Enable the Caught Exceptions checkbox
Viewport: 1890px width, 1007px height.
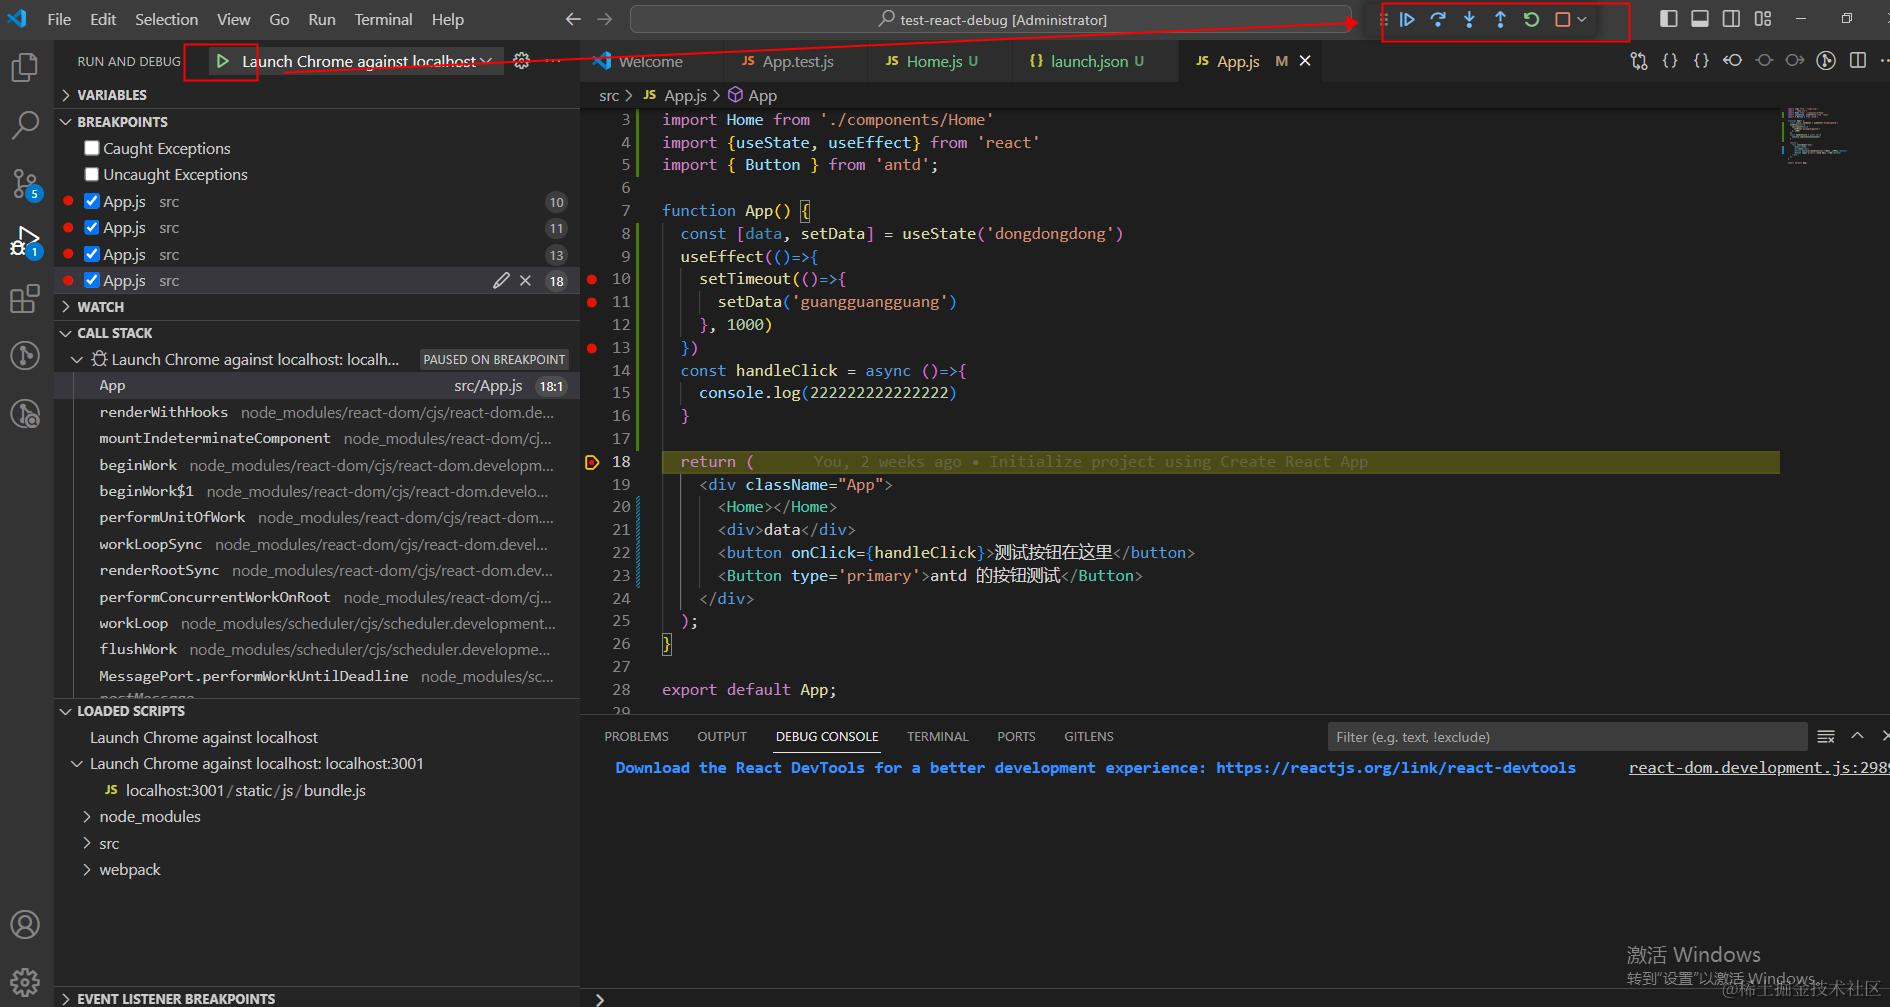[92, 148]
